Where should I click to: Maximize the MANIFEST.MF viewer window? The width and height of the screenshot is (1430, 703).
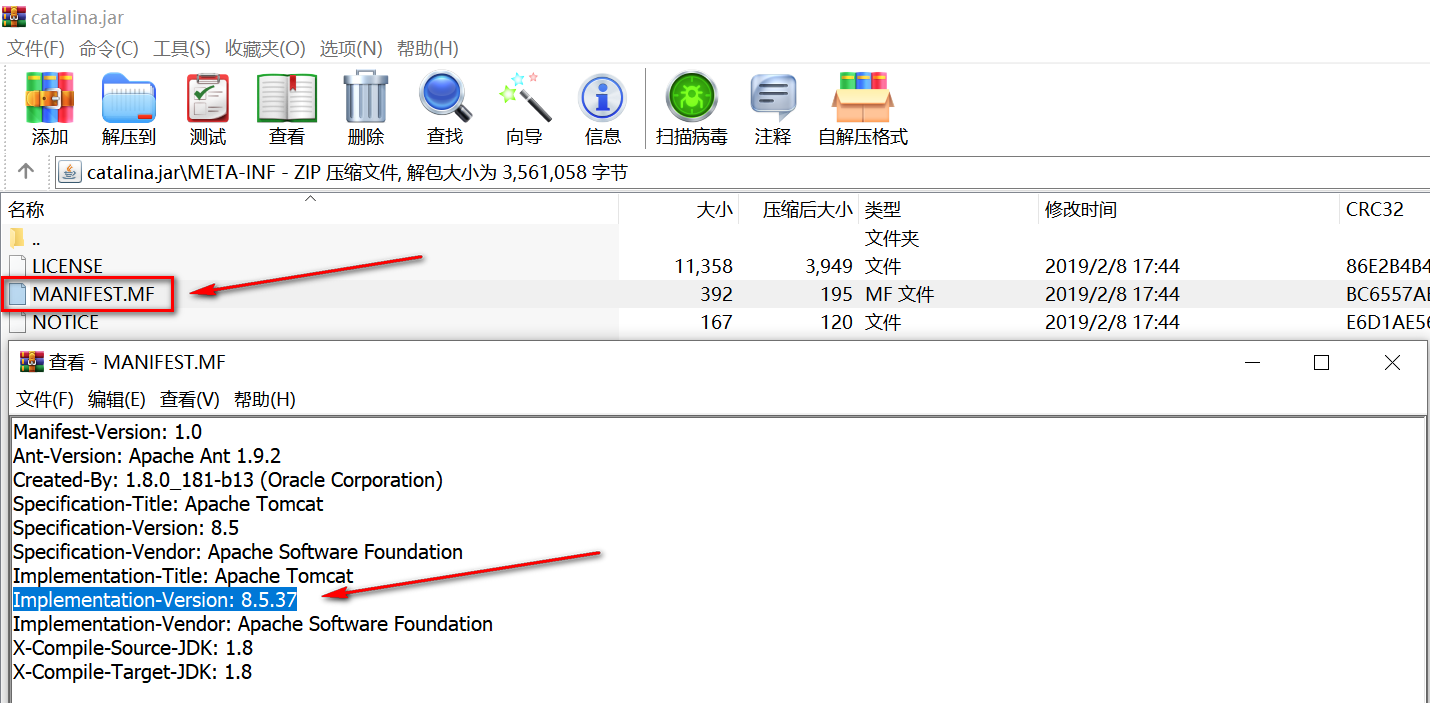[1321, 362]
